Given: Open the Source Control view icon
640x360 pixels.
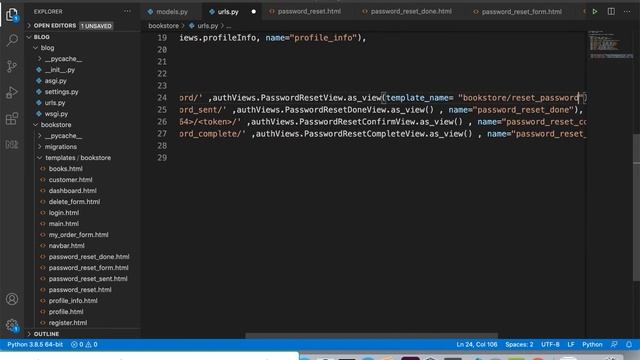Looking at the screenshot, I should (x=12, y=66).
